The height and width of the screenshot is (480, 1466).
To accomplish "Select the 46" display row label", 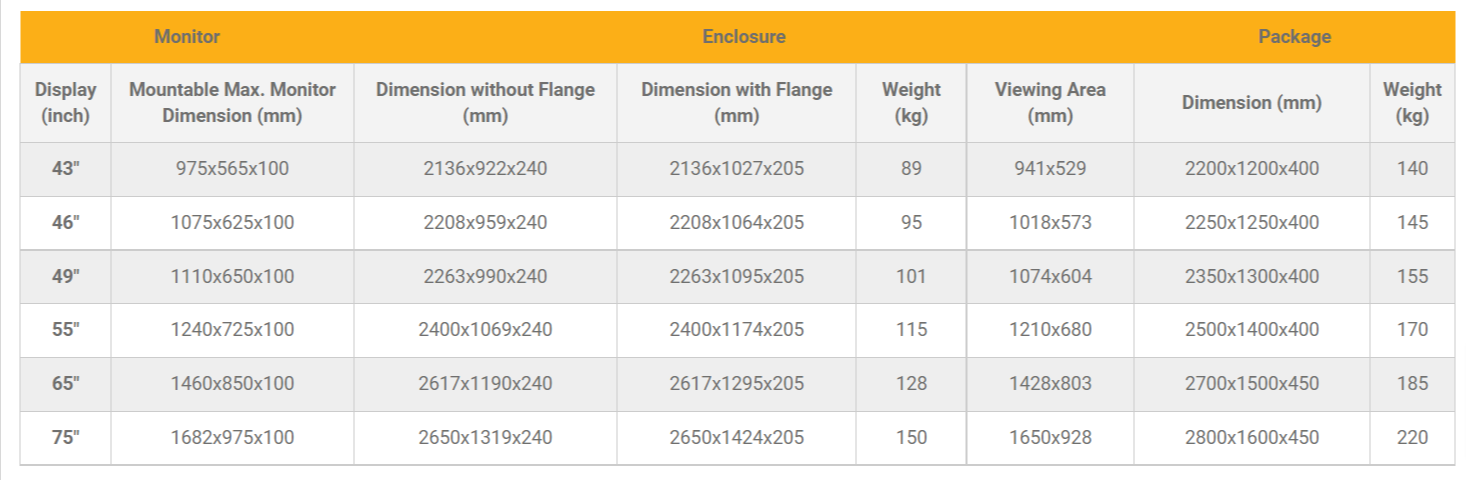I will 65,223.
